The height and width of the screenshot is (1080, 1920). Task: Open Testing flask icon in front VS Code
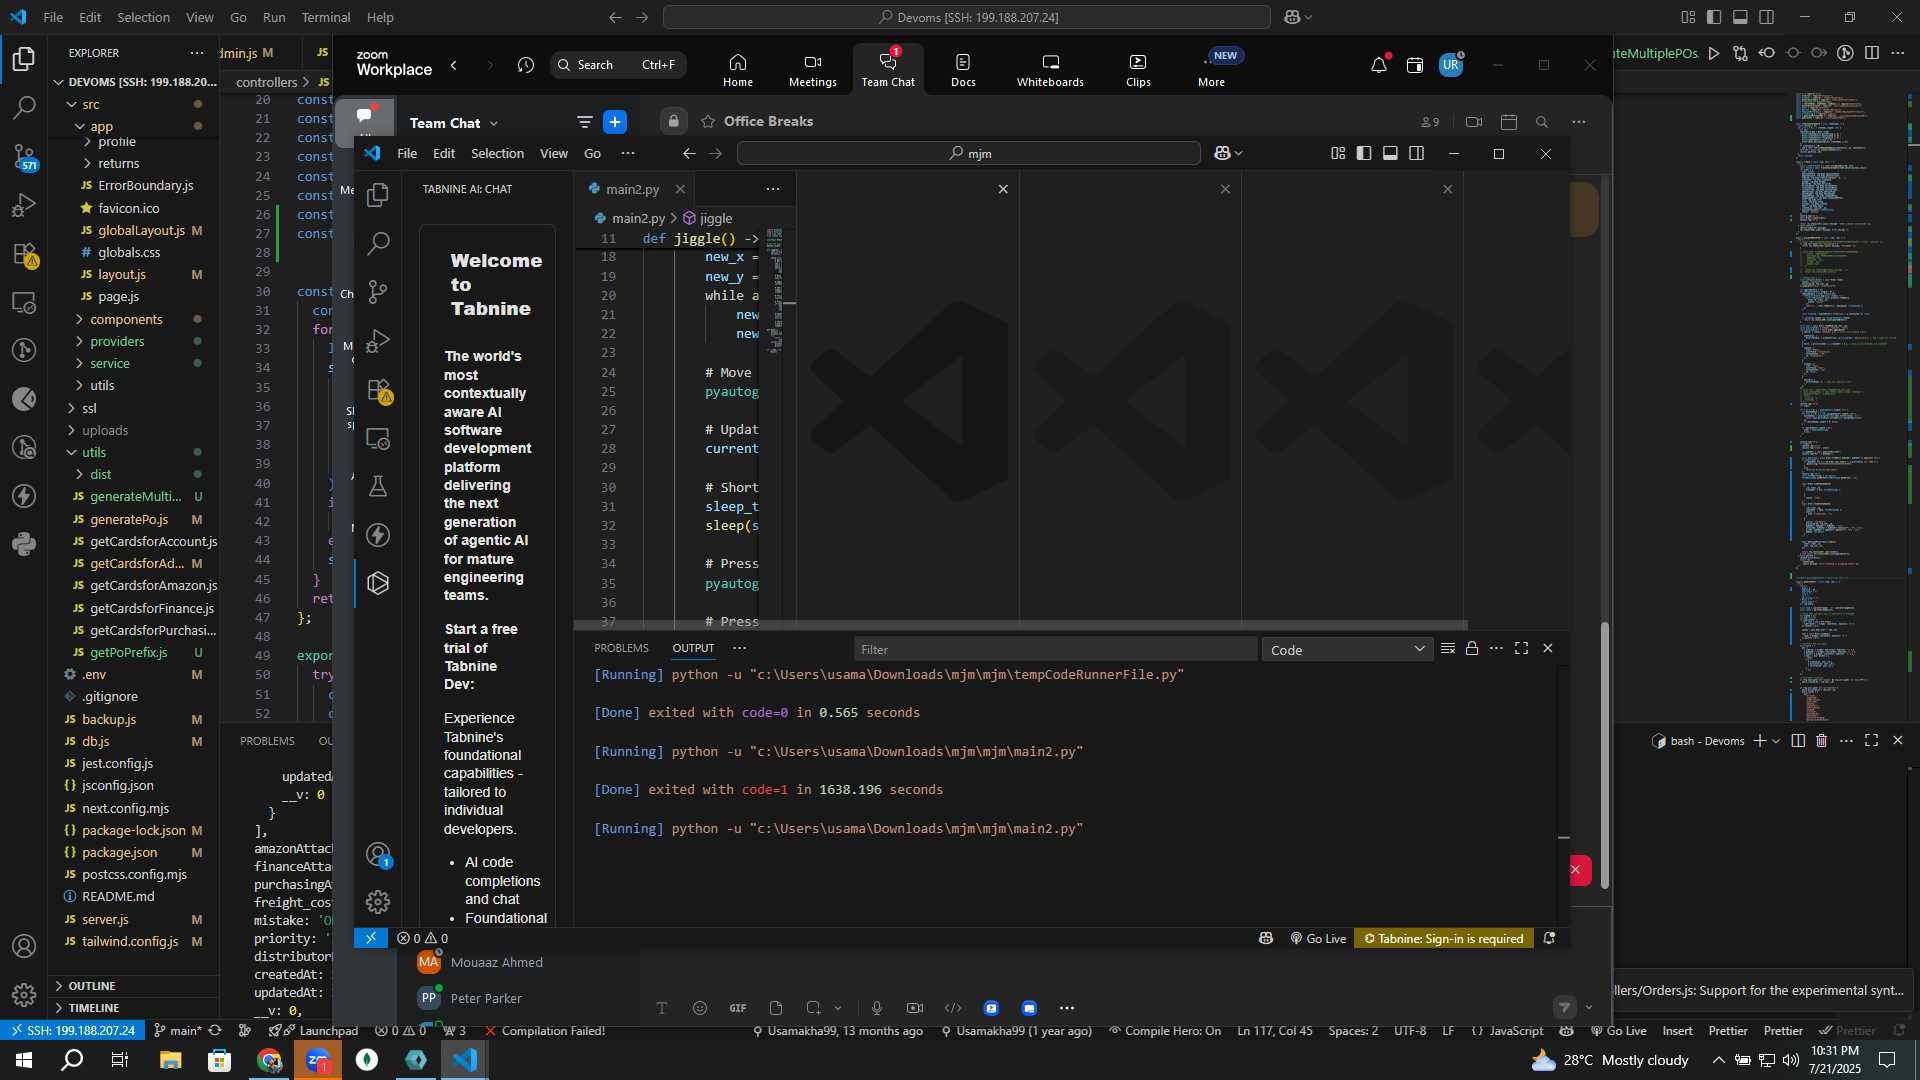tap(378, 487)
